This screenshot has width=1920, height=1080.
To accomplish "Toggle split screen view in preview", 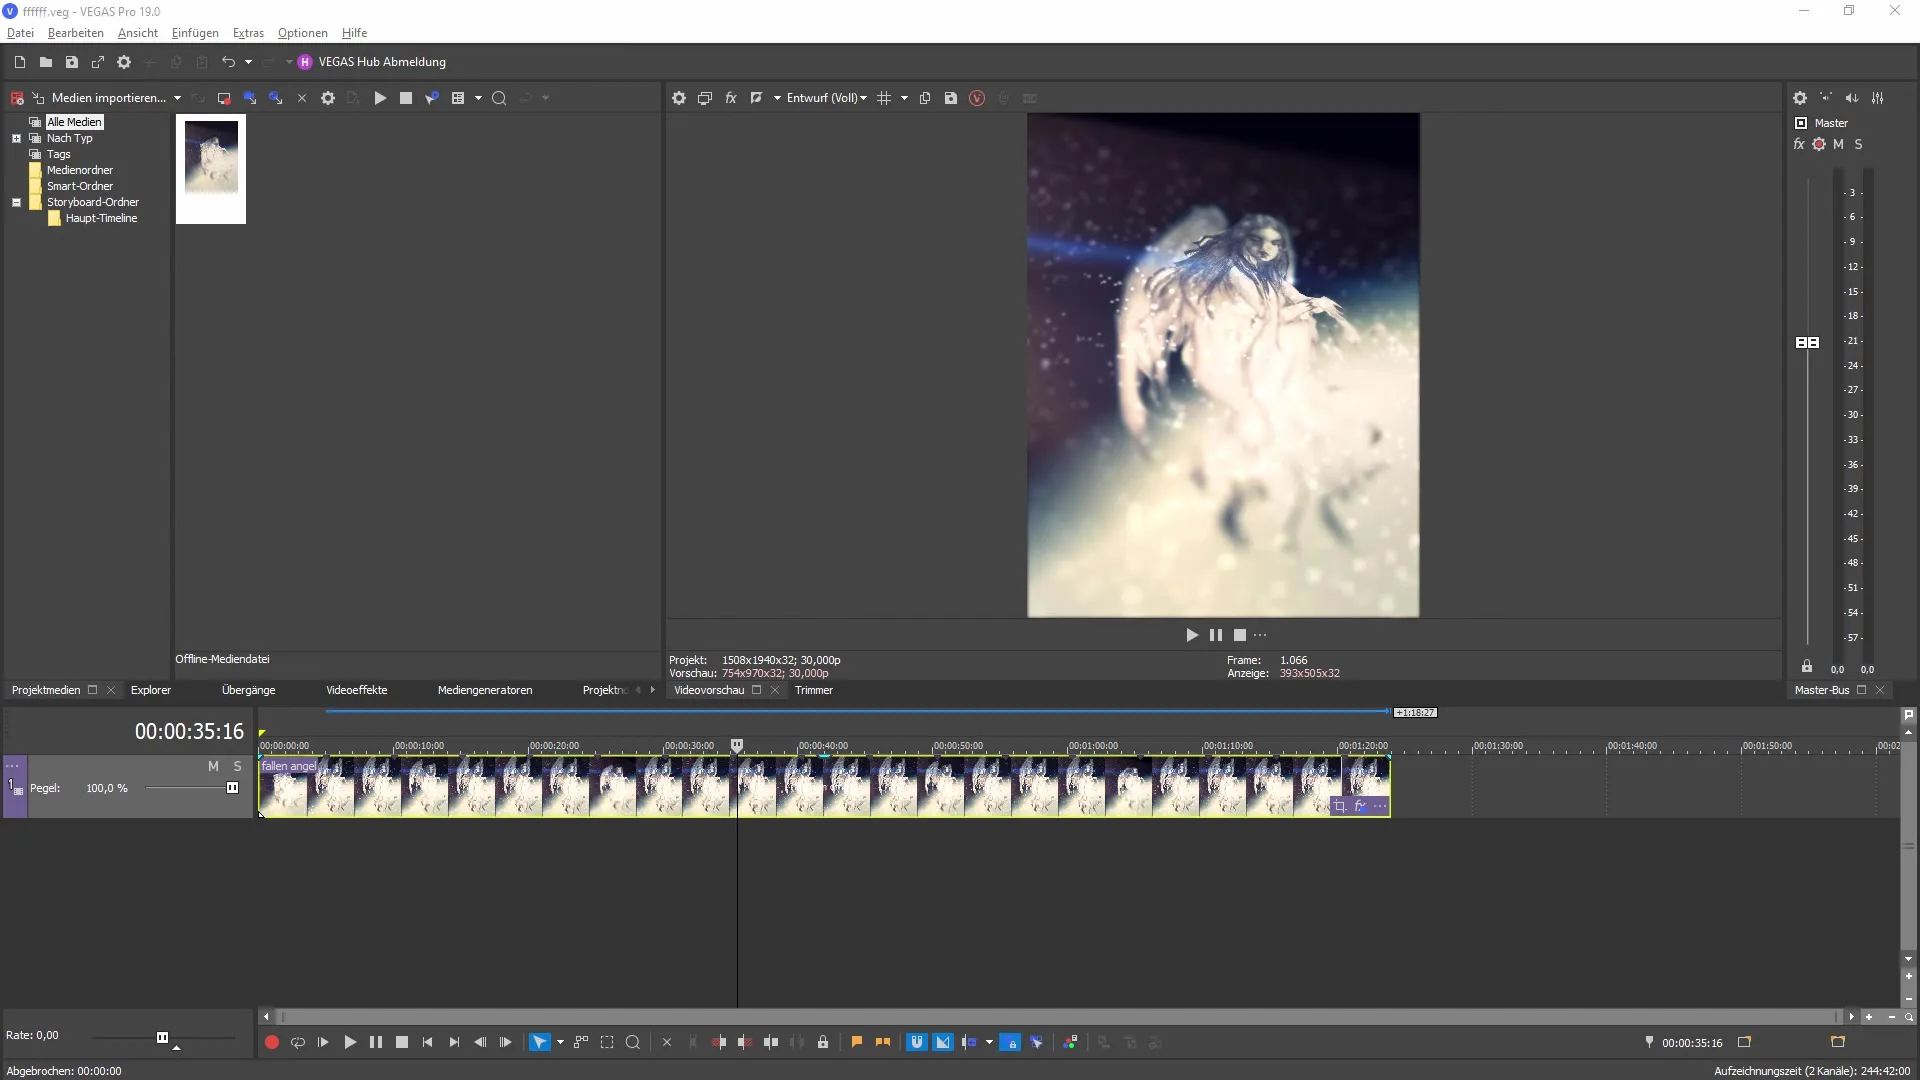I will click(x=757, y=98).
